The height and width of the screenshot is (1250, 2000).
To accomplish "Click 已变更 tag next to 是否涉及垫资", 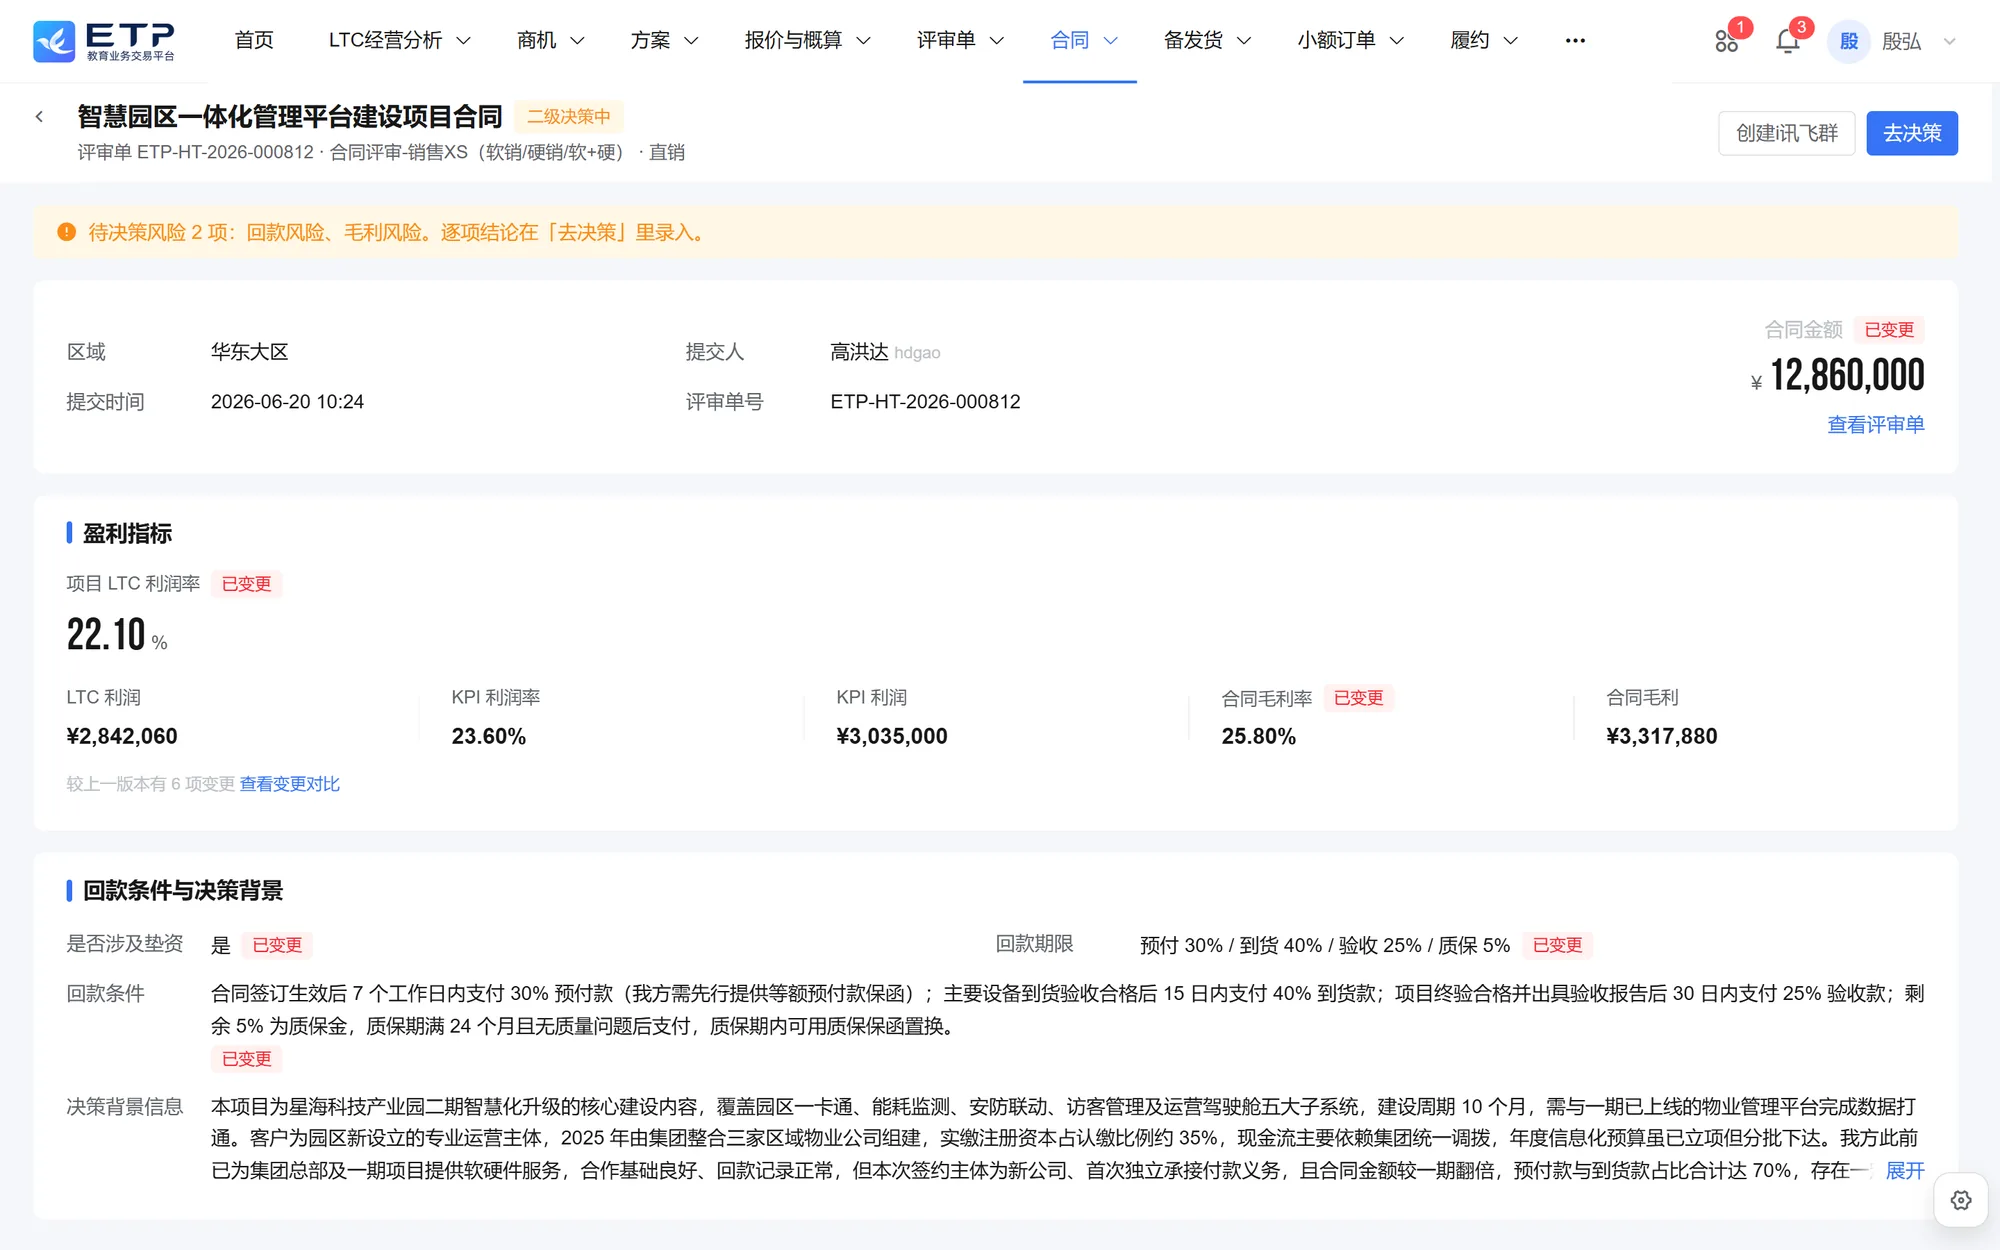I will tap(277, 945).
